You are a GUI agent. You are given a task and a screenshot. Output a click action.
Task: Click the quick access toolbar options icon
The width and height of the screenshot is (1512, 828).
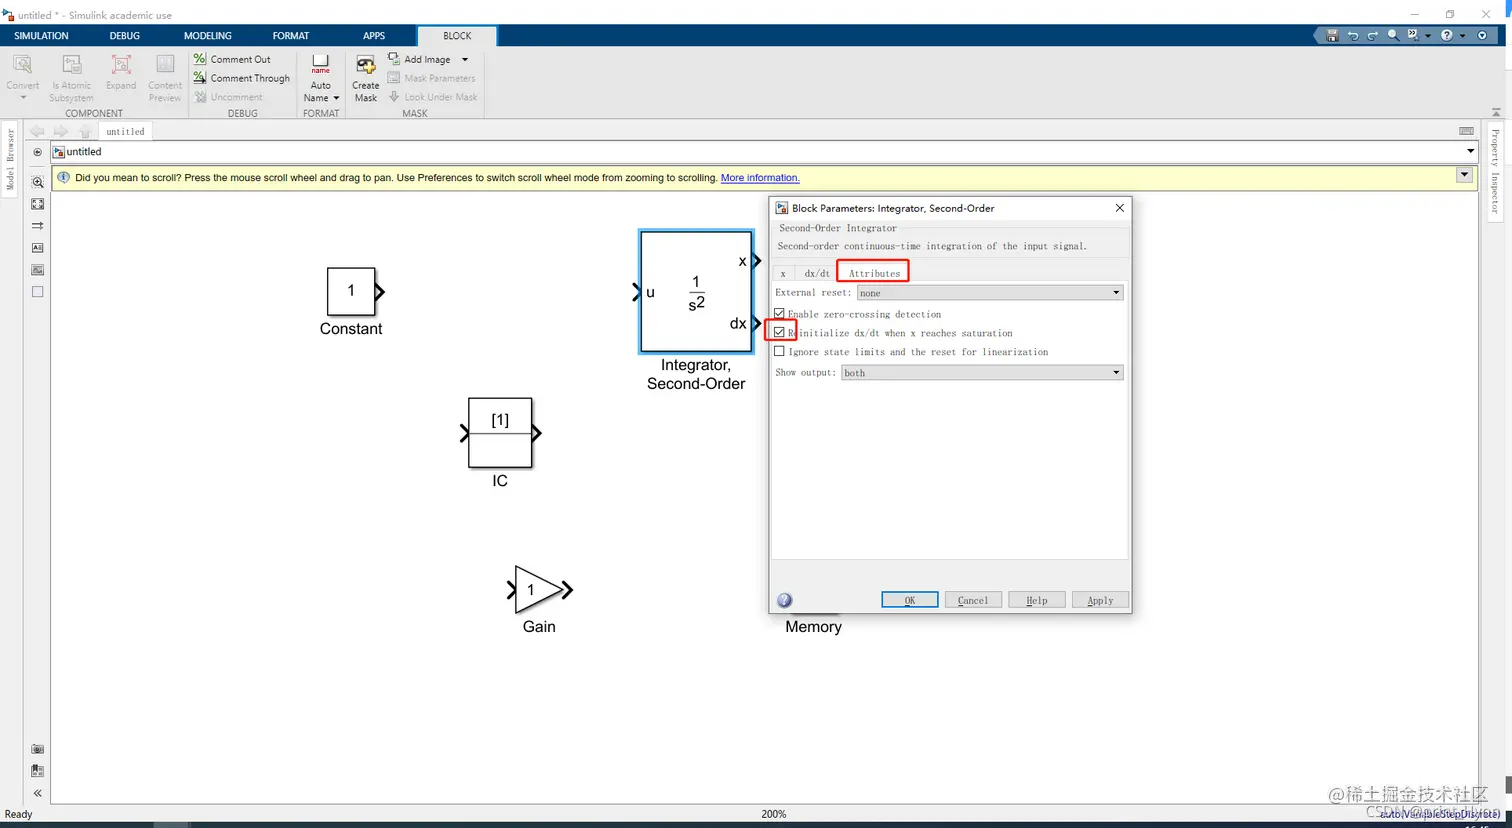[1482, 35]
